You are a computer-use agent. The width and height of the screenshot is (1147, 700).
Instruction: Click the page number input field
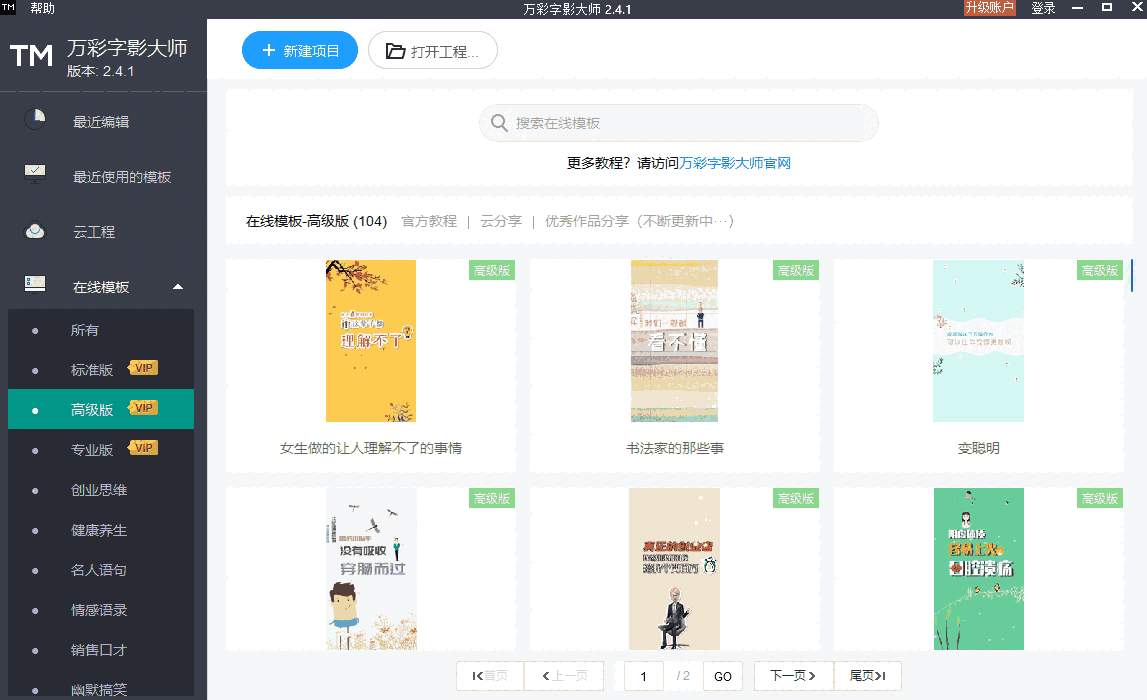coord(643,676)
